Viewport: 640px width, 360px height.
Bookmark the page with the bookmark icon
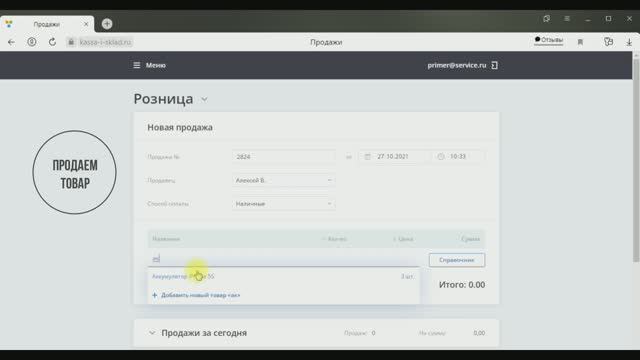pos(580,42)
